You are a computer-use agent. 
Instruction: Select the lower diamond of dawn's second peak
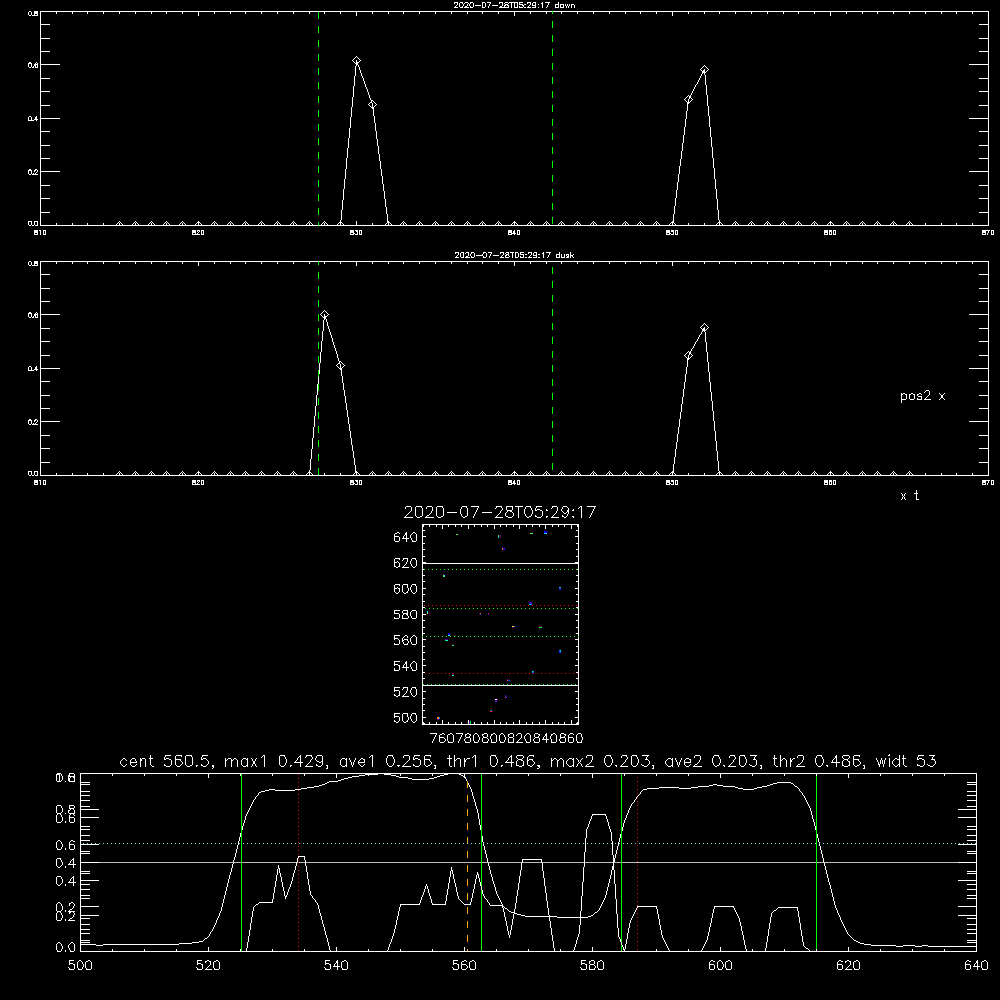point(688,99)
